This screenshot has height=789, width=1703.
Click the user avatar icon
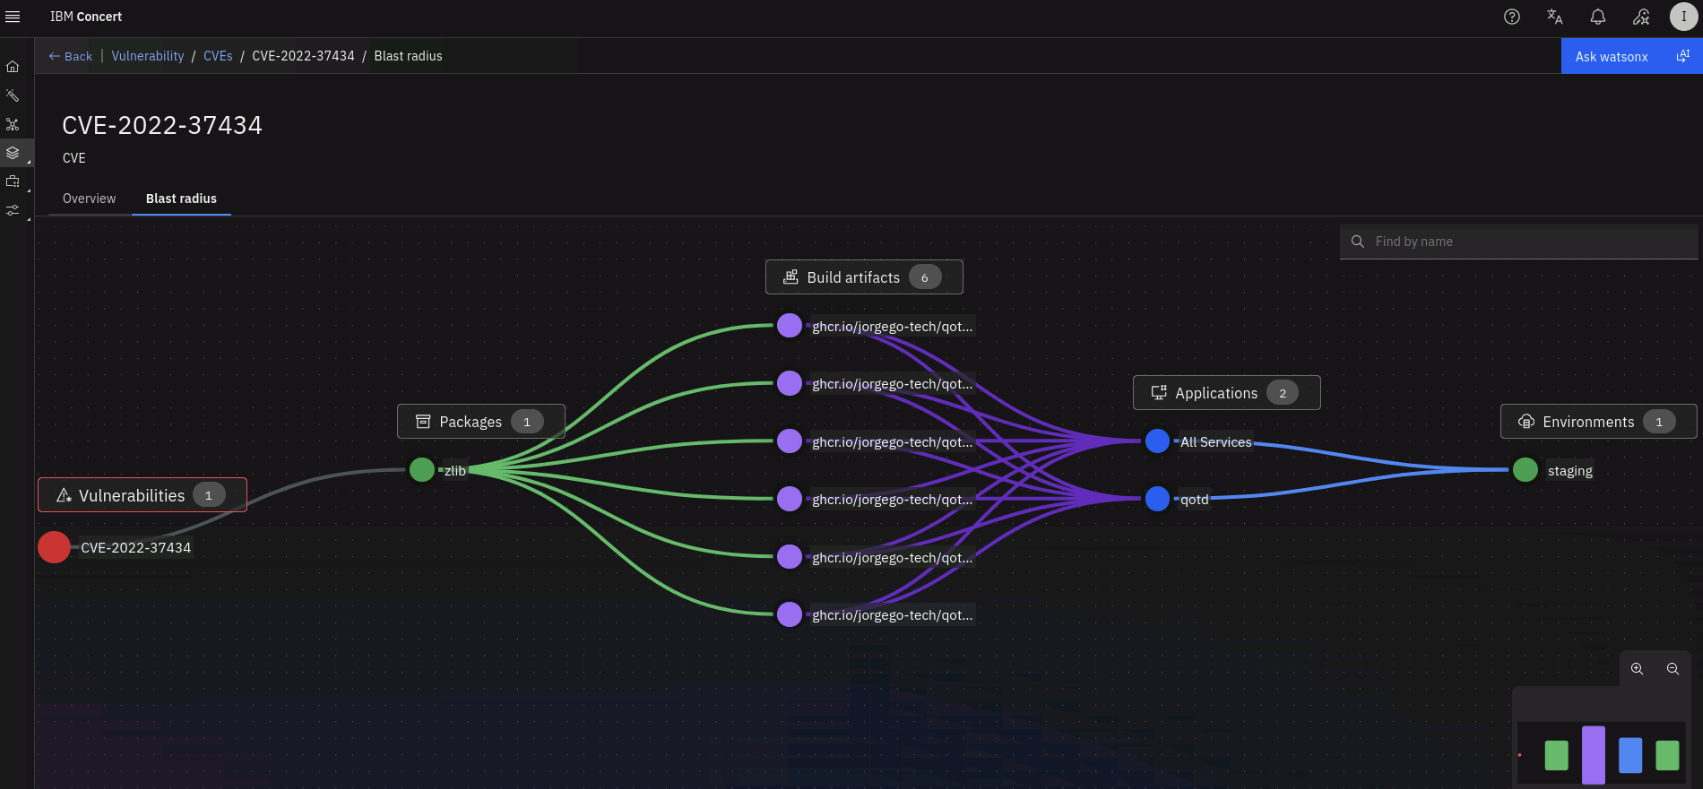[1683, 17]
